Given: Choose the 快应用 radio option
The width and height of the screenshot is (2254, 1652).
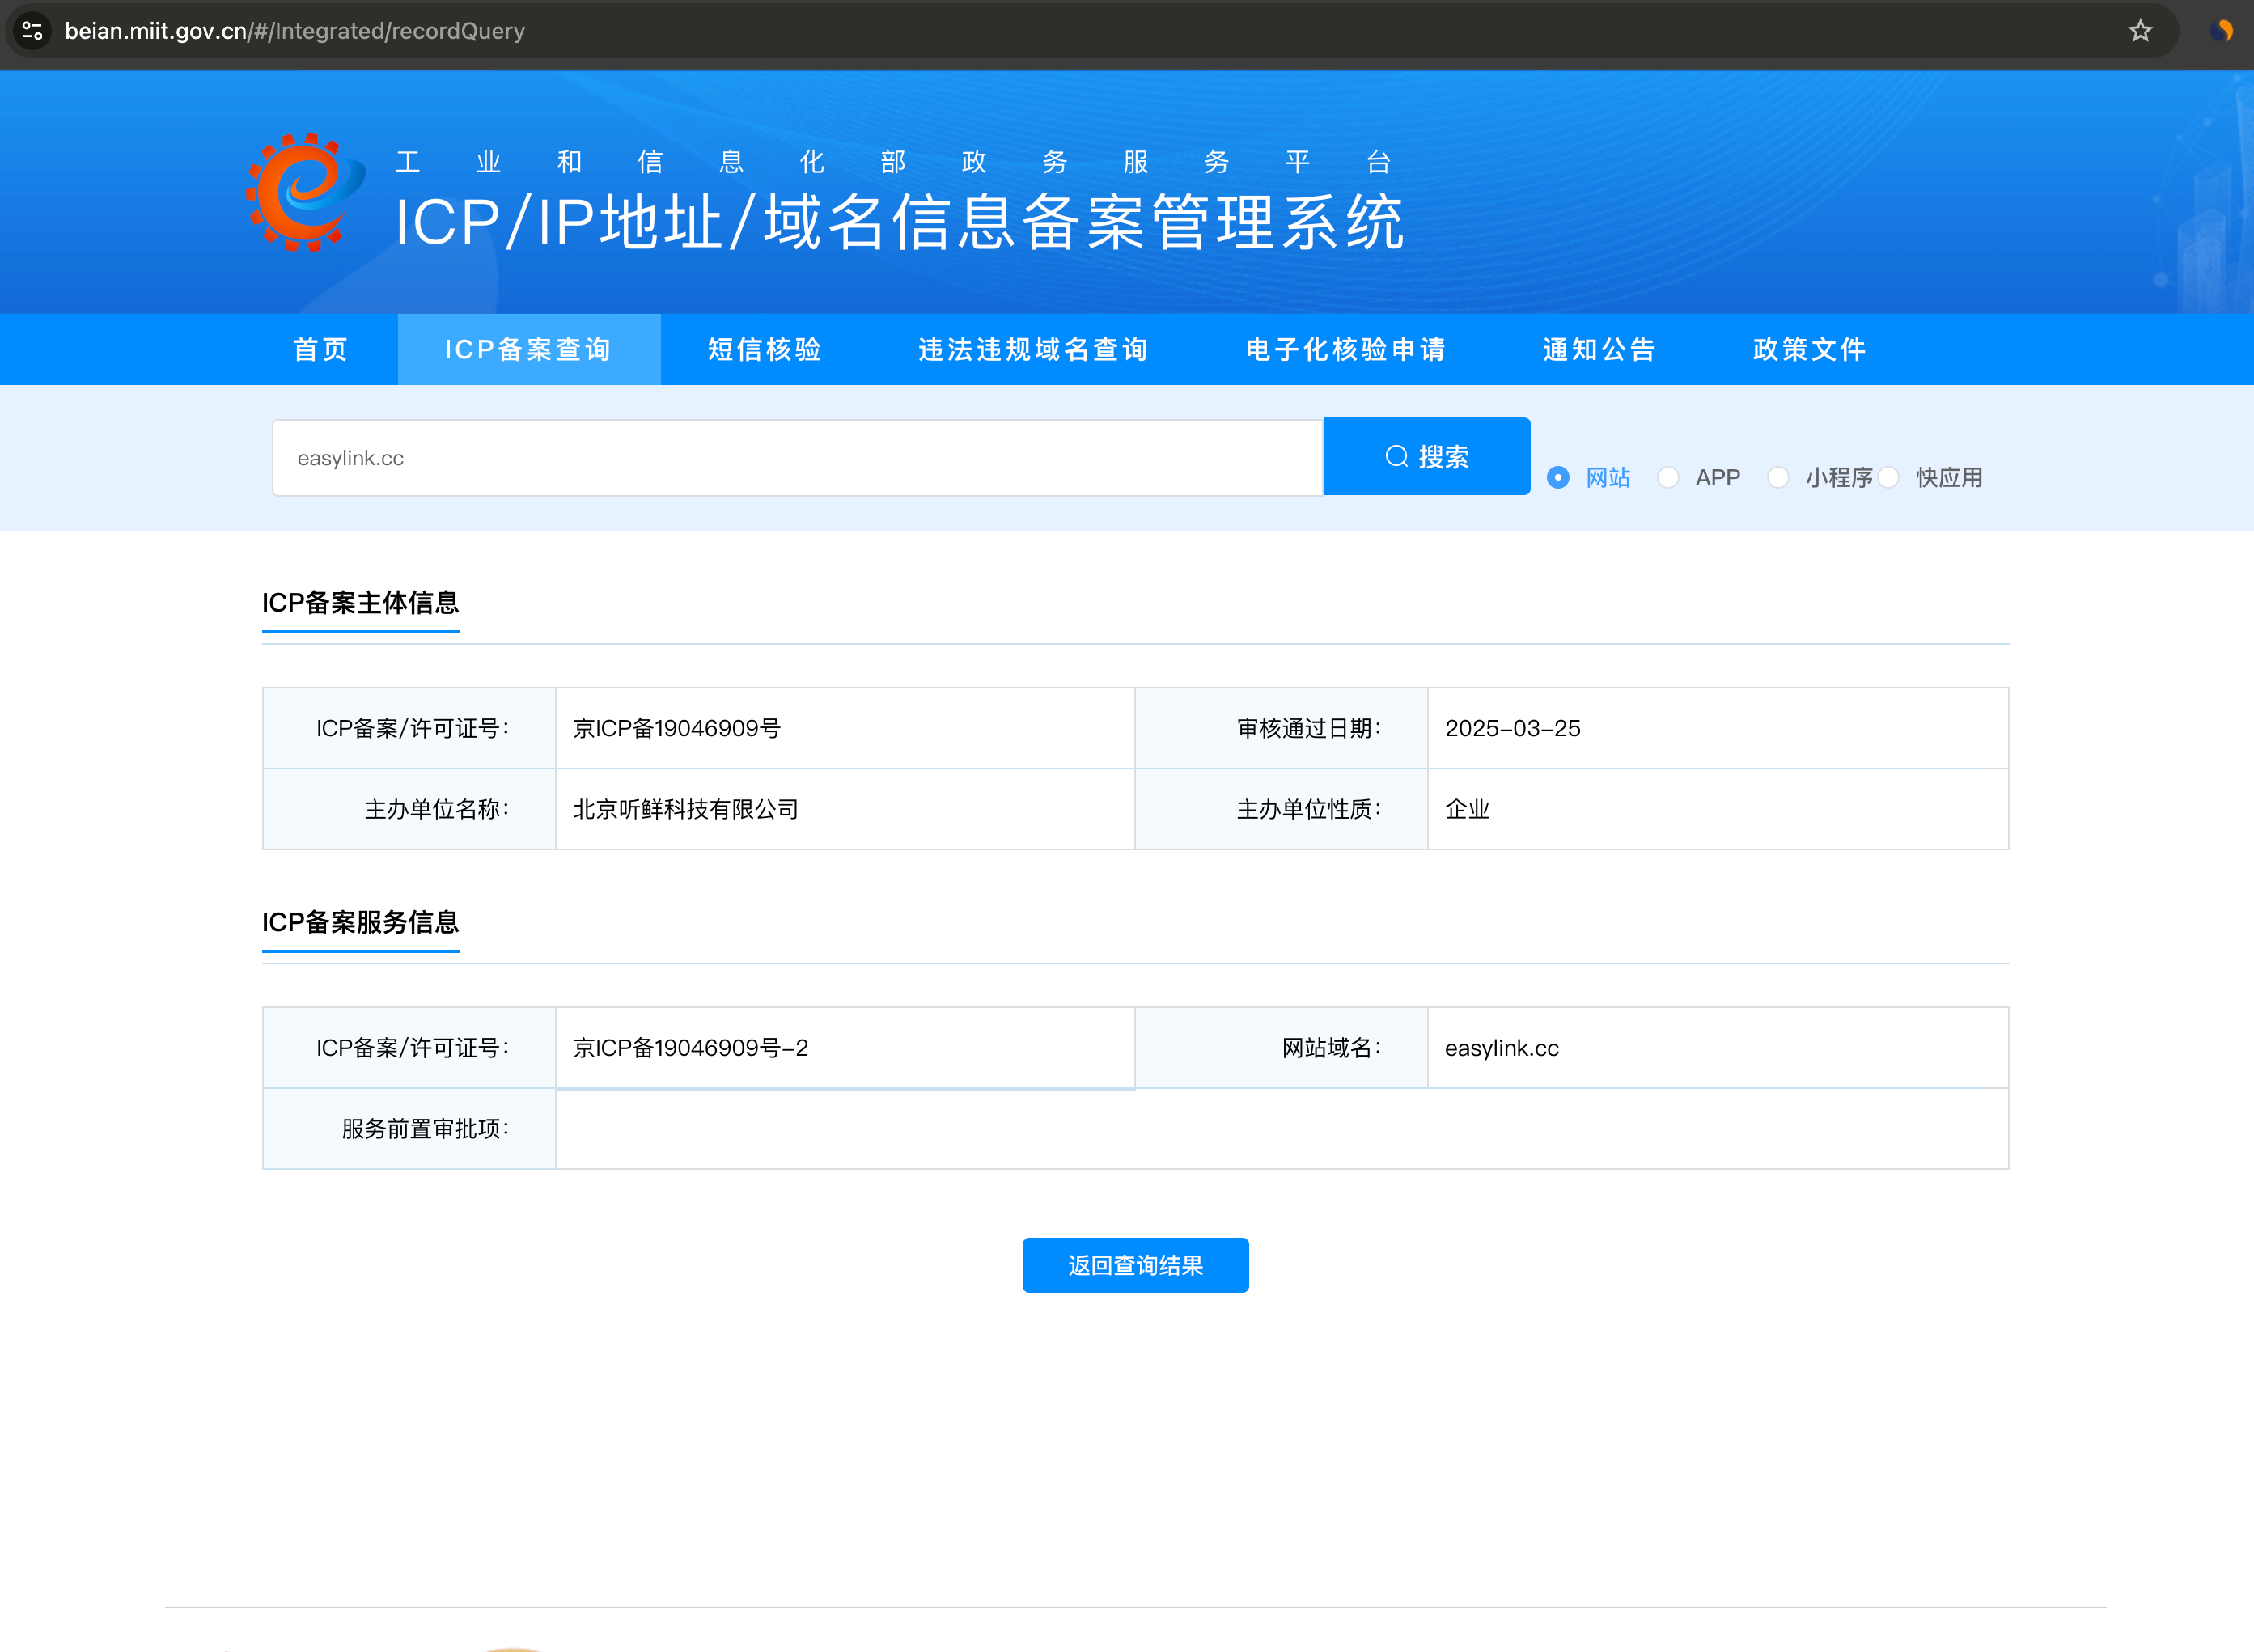Looking at the screenshot, I should [x=1888, y=478].
